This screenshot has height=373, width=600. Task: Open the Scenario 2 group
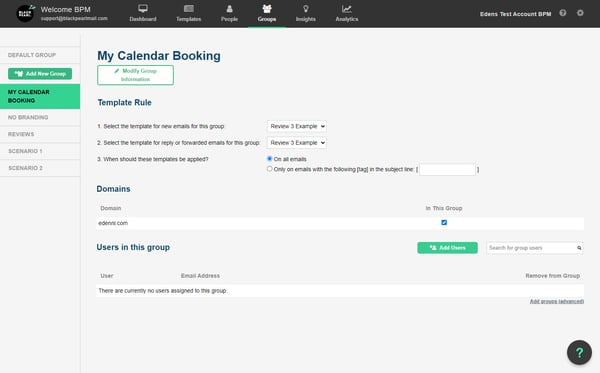pyautogui.click(x=40, y=168)
